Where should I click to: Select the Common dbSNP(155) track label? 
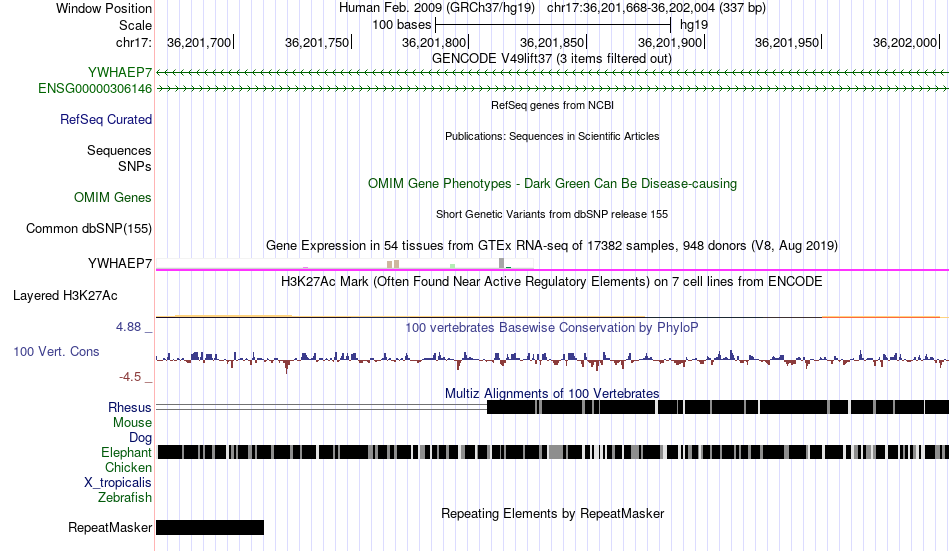(89, 229)
